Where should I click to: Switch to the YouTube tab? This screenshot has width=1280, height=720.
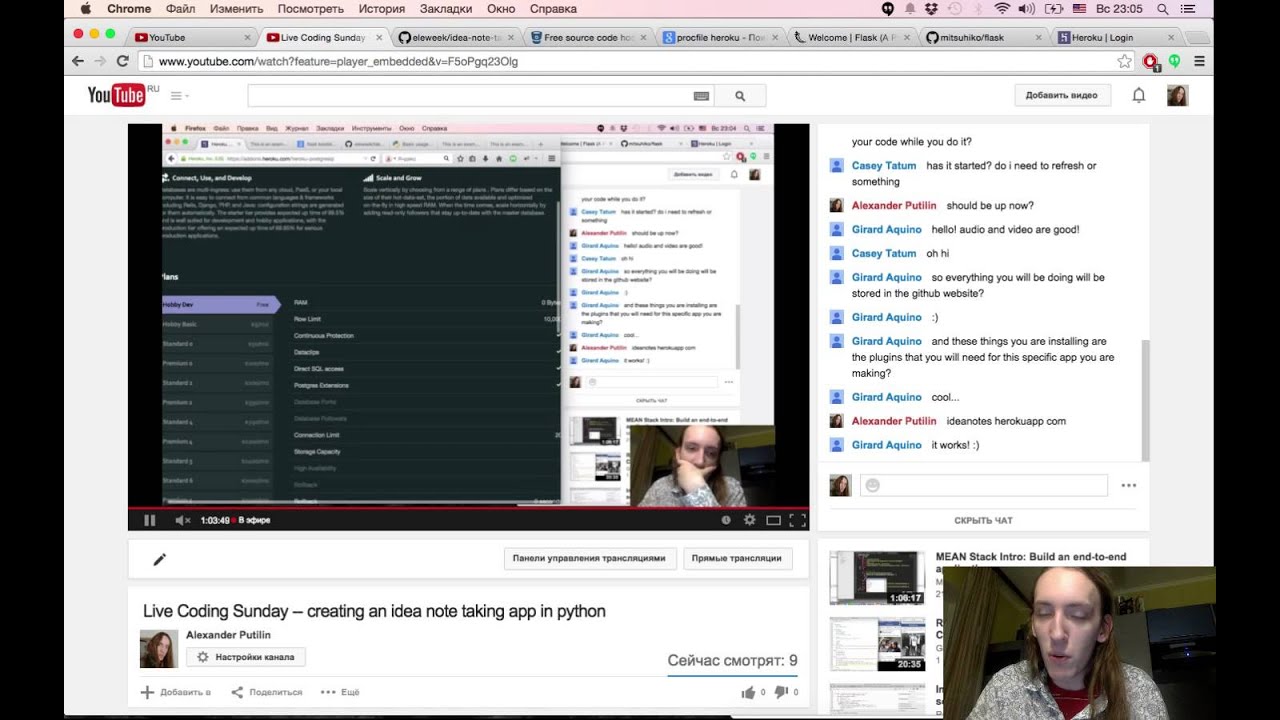[x=190, y=37]
